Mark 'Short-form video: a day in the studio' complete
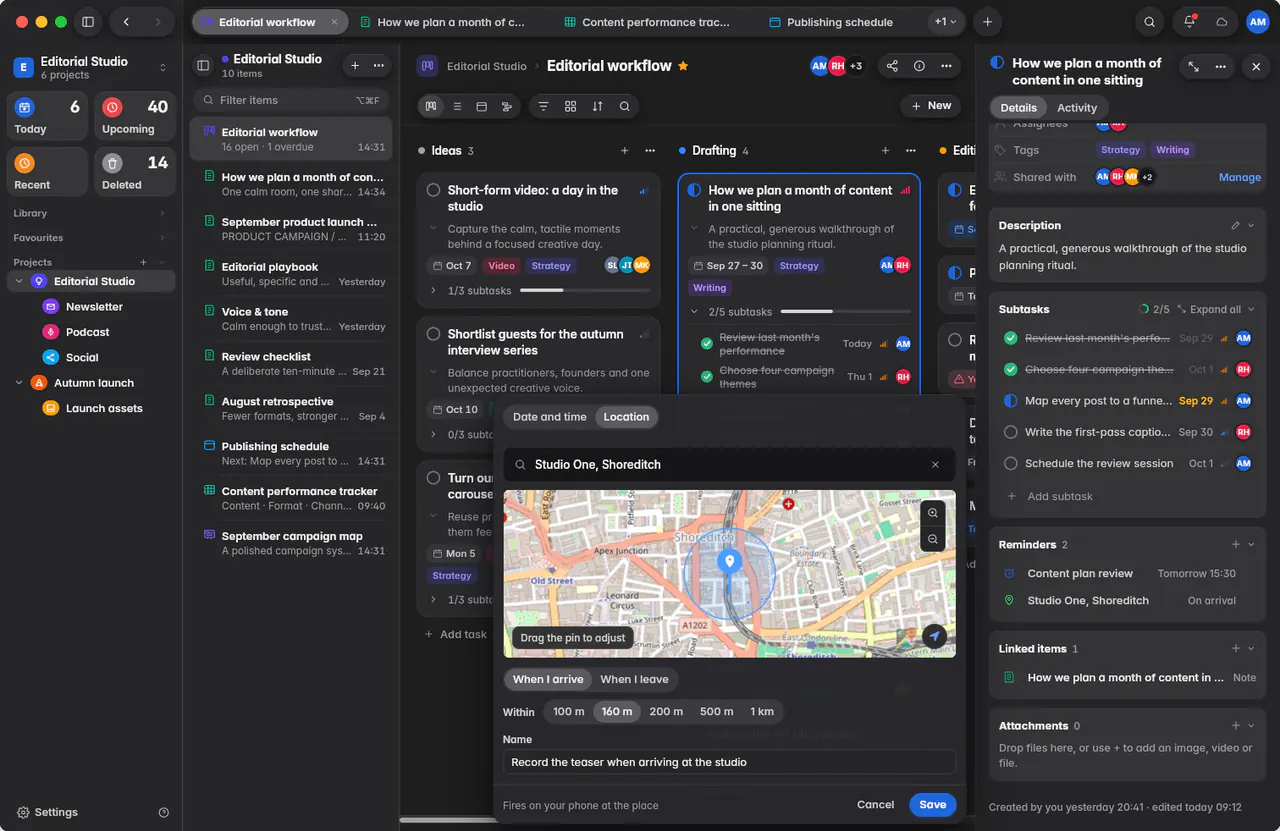The height and width of the screenshot is (831, 1280). coord(434,190)
